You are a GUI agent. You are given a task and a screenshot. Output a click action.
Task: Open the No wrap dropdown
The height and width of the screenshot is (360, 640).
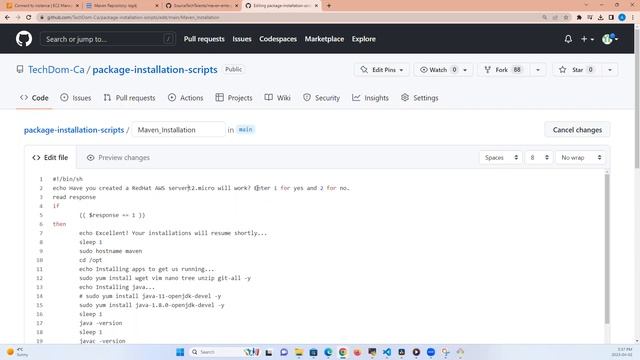[x=581, y=158]
